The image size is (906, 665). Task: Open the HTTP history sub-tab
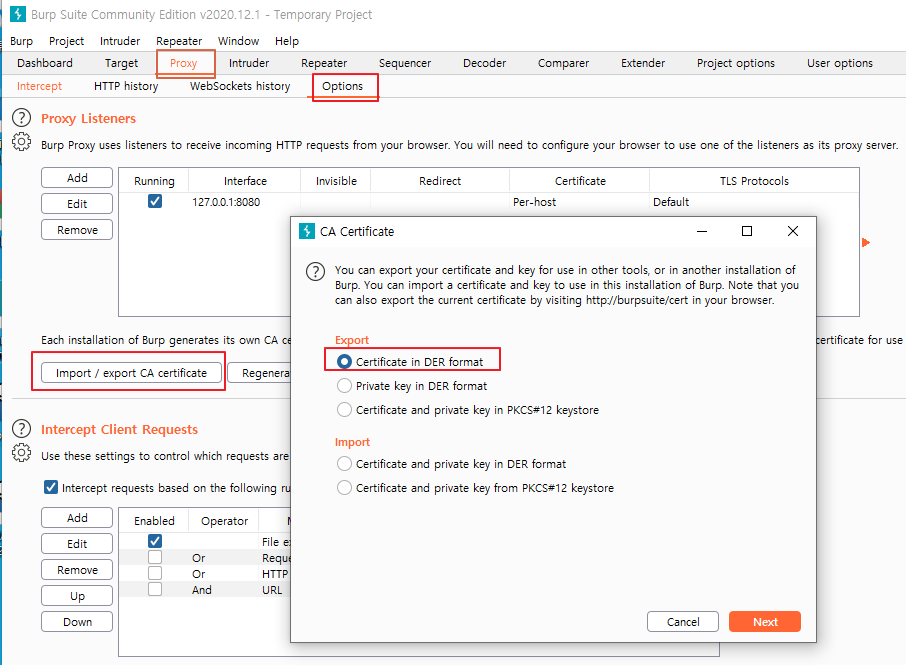126,86
